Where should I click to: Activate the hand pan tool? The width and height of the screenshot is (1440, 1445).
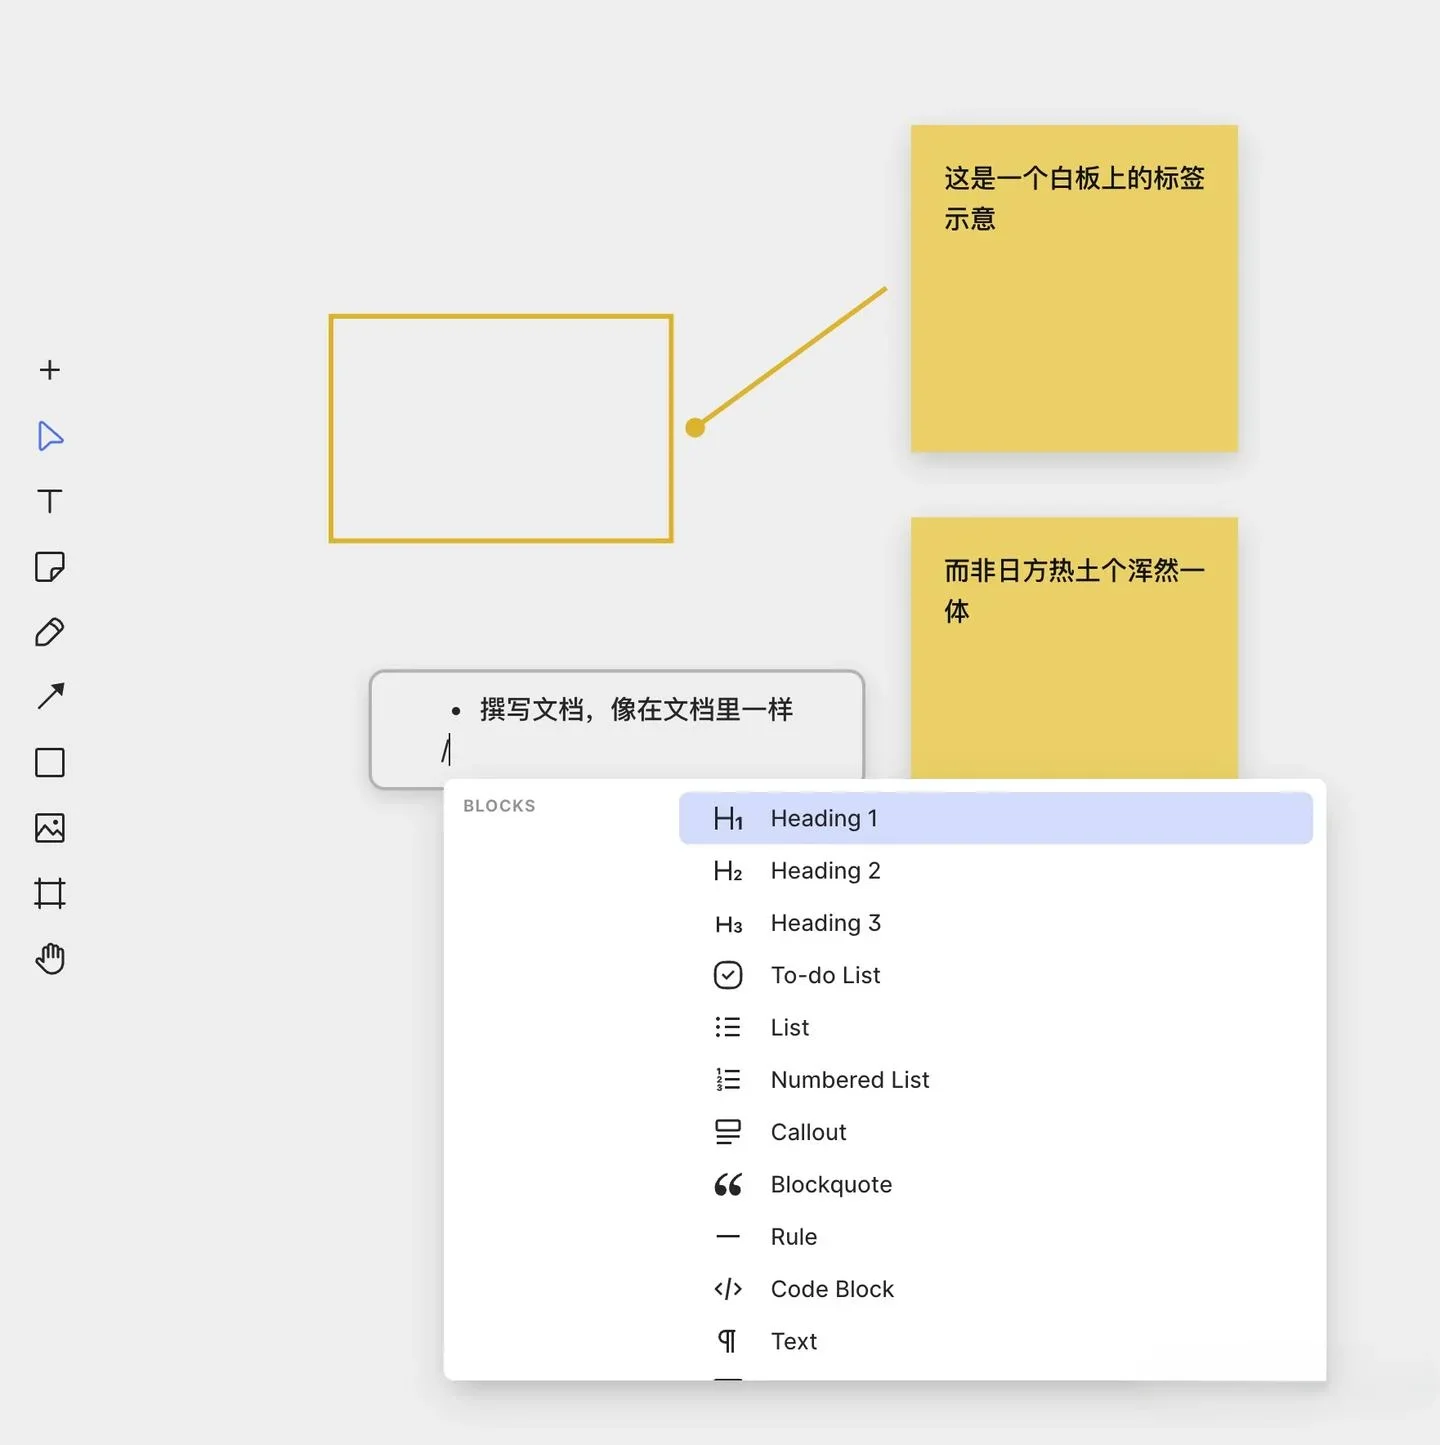(50, 959)
